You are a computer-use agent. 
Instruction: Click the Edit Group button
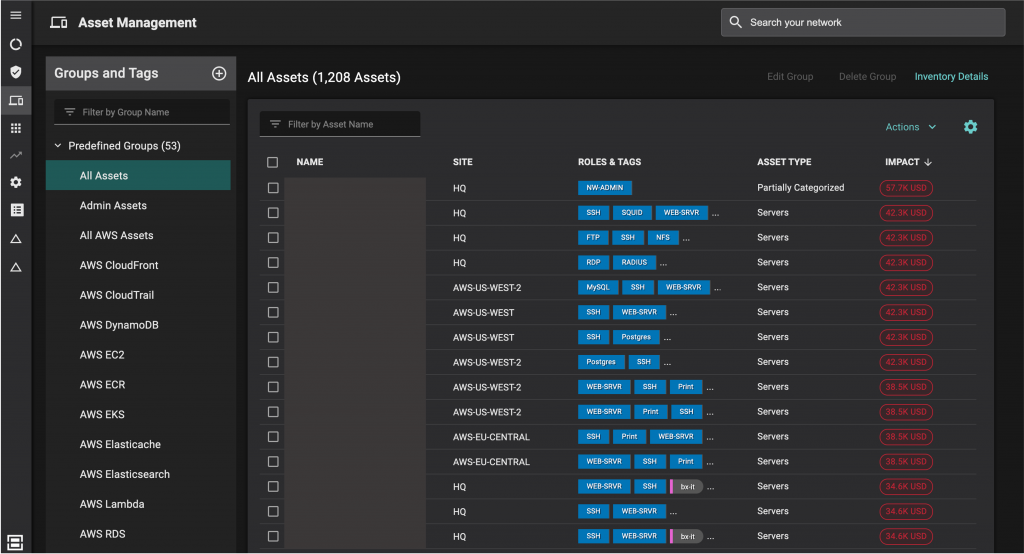(790, 77)
